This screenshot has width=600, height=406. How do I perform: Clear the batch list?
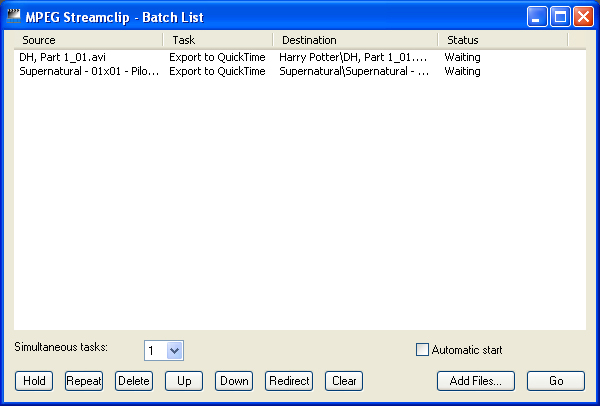[x=344, y=381]
